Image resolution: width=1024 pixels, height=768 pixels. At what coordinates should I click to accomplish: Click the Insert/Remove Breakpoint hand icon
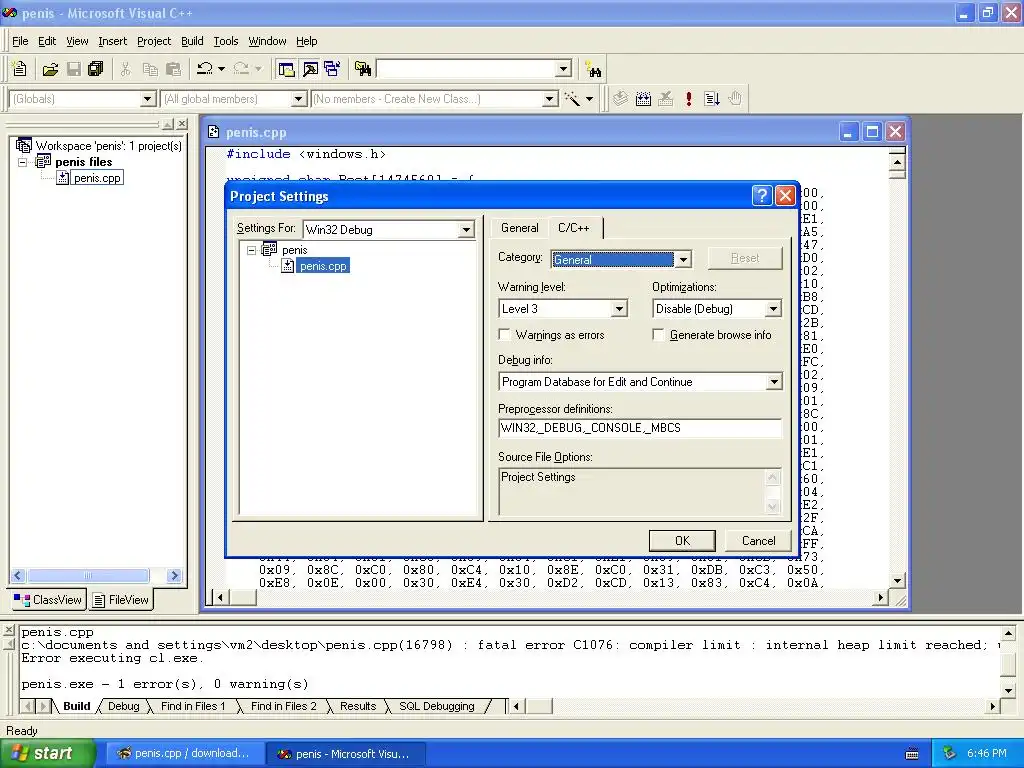point(735,99)
